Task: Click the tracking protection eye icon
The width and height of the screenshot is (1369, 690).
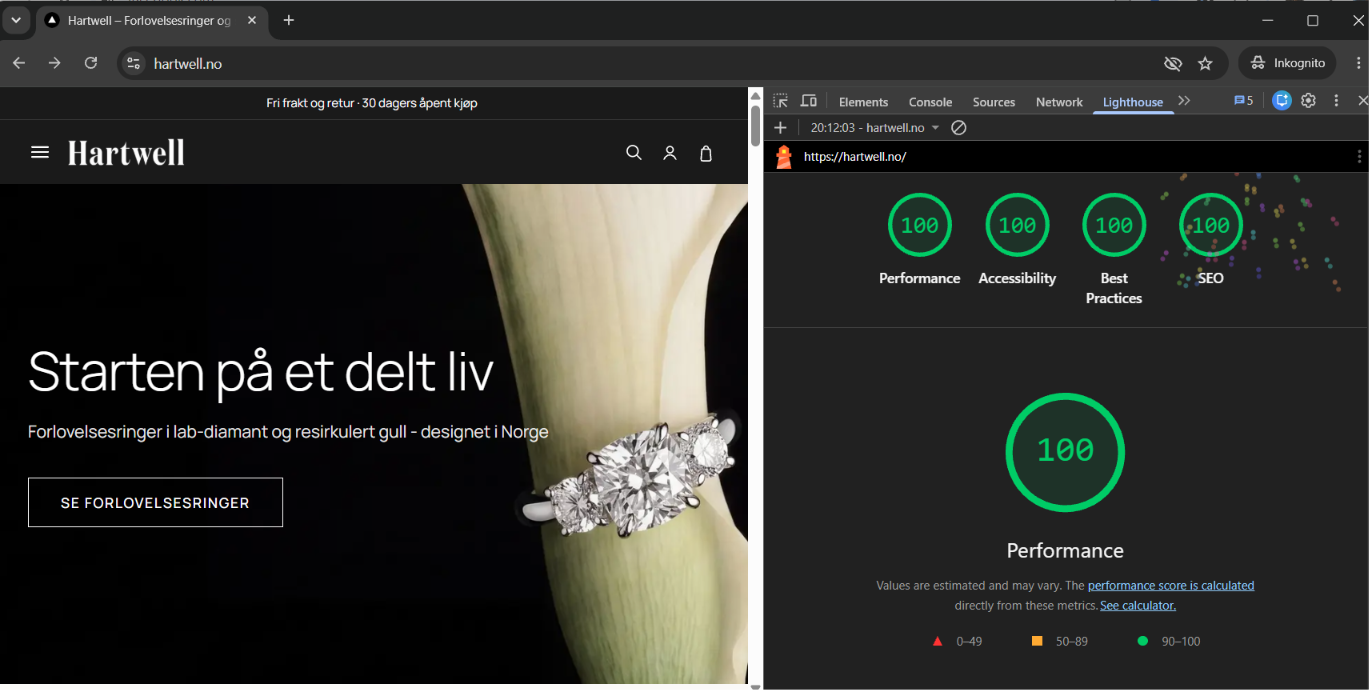Action: click(x=1173, y=63)
